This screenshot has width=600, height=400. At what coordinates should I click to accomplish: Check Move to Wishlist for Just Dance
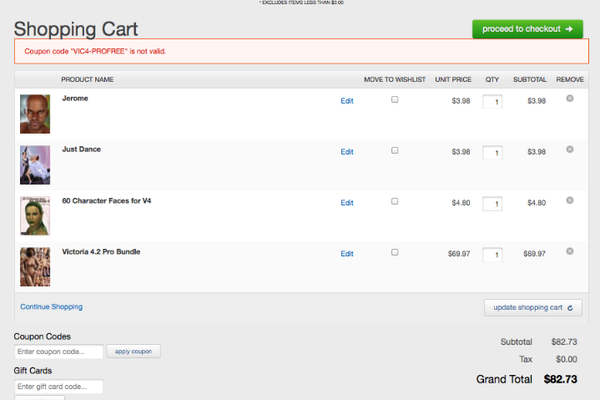(x=395, y=150)
